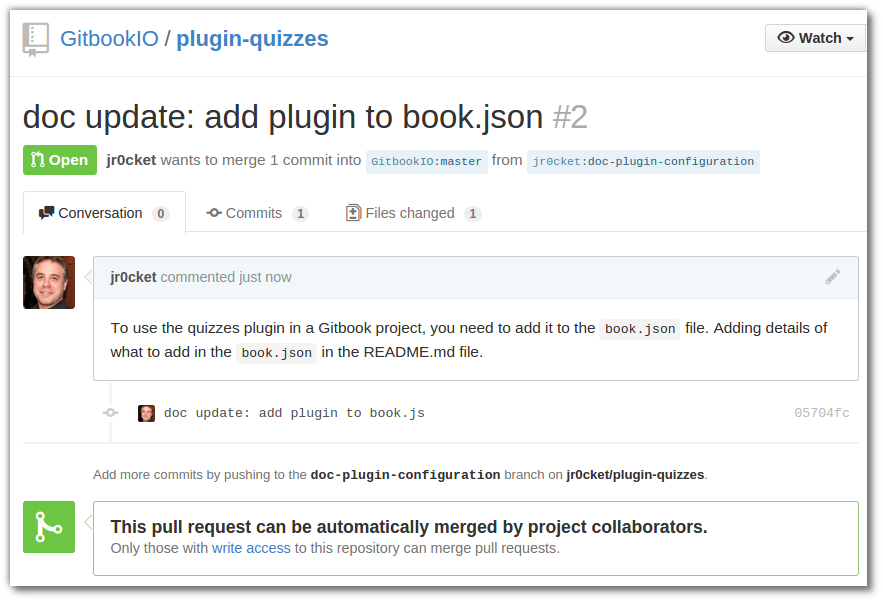Viewport: 883px width, 602px height.
Task: Open the plugin-quizzes repository link
Action: coord(252,39)
